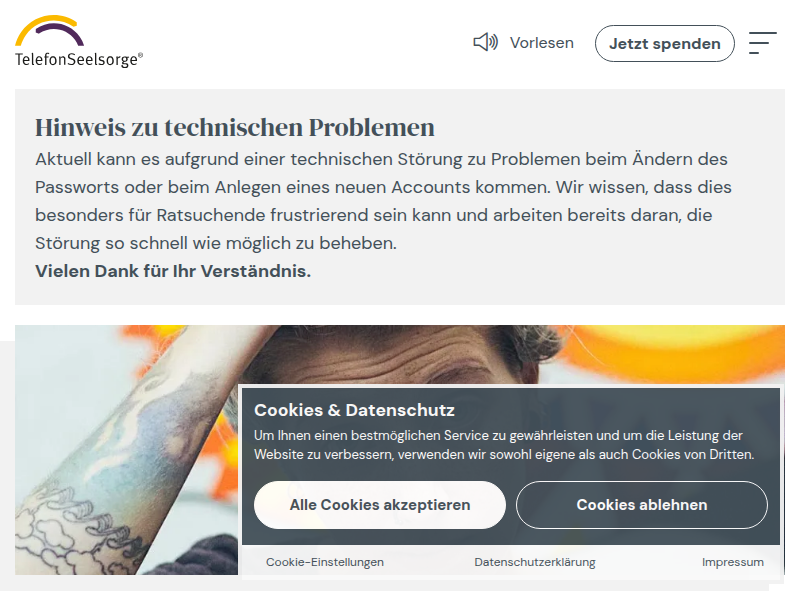Viewport: 800px width, 600px height.
Task: Accept all cookies with Alle Cookies akzeptieren
Action: (x=380, y=505)
